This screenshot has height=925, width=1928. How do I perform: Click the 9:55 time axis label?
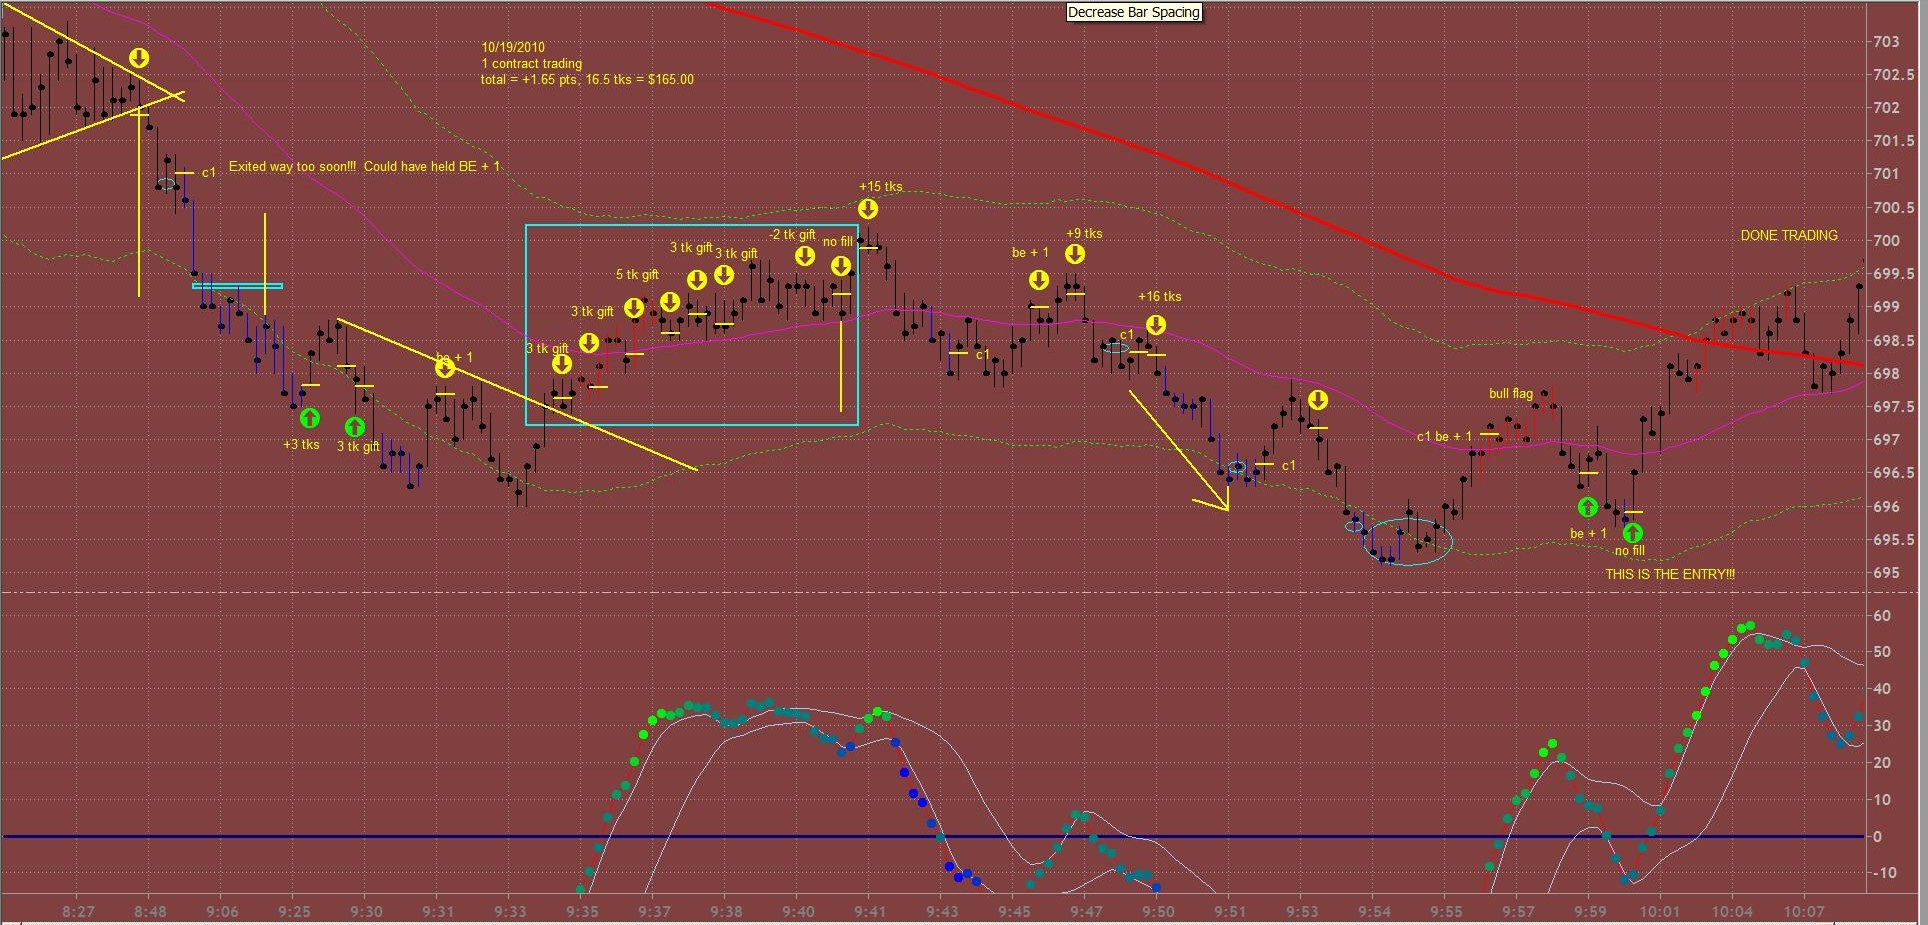tap(1446, 911)
